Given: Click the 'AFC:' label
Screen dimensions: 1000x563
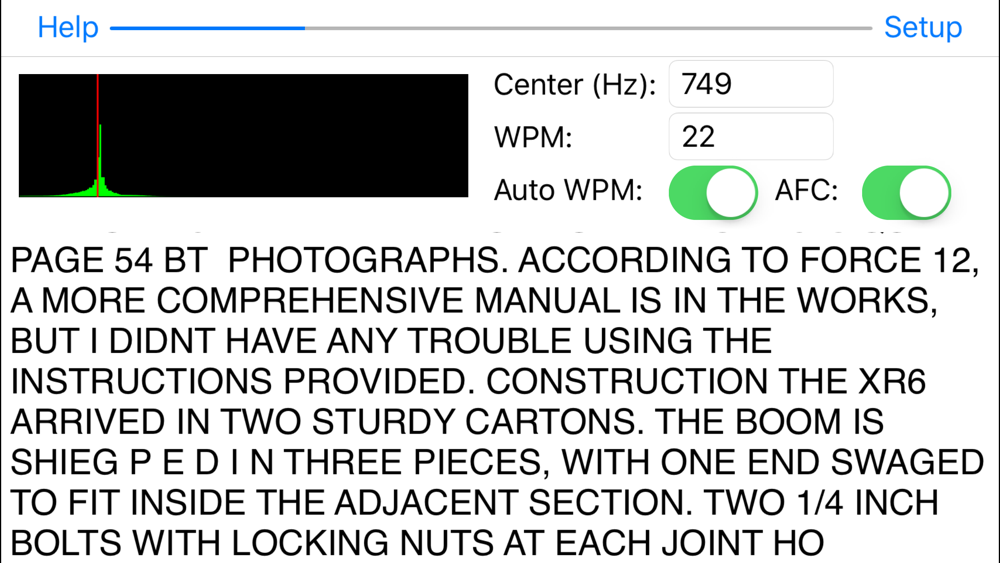Looking at the screenshot, I should click(x=806, y=190).
